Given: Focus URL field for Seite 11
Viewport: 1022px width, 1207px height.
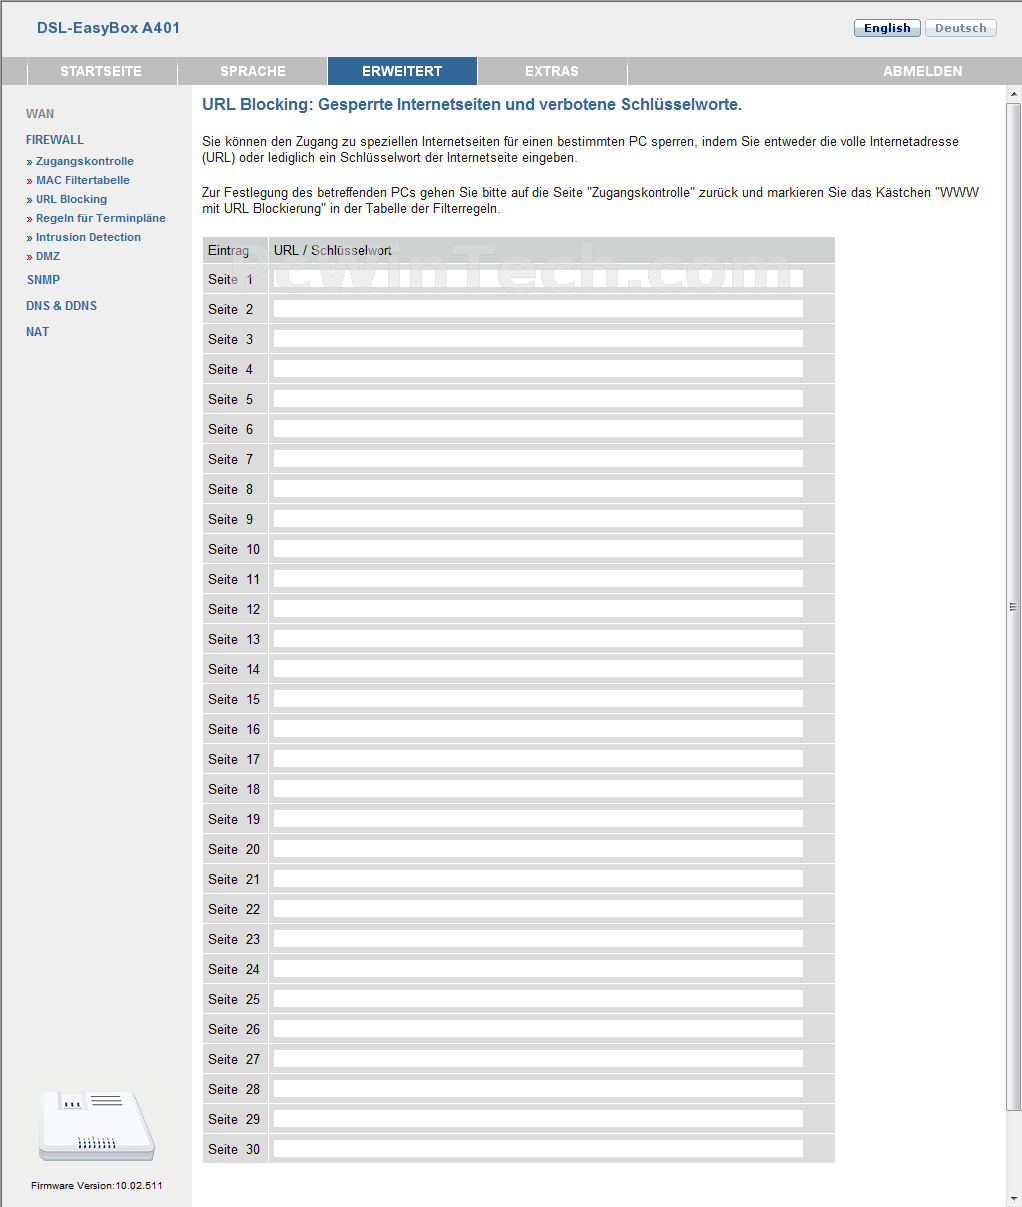Looking at the screenshot, I should [x=538, y=579].
